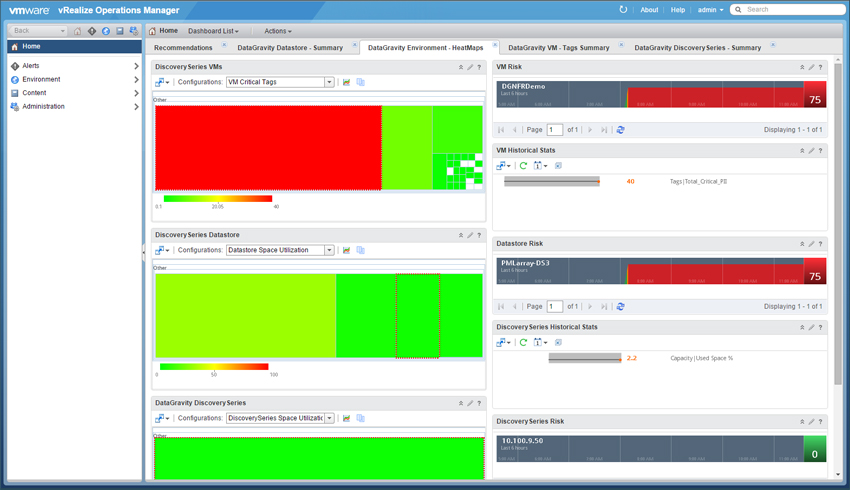Select Home in the navigation panel
Screen dimensions: 850x490
pos(74,47)
